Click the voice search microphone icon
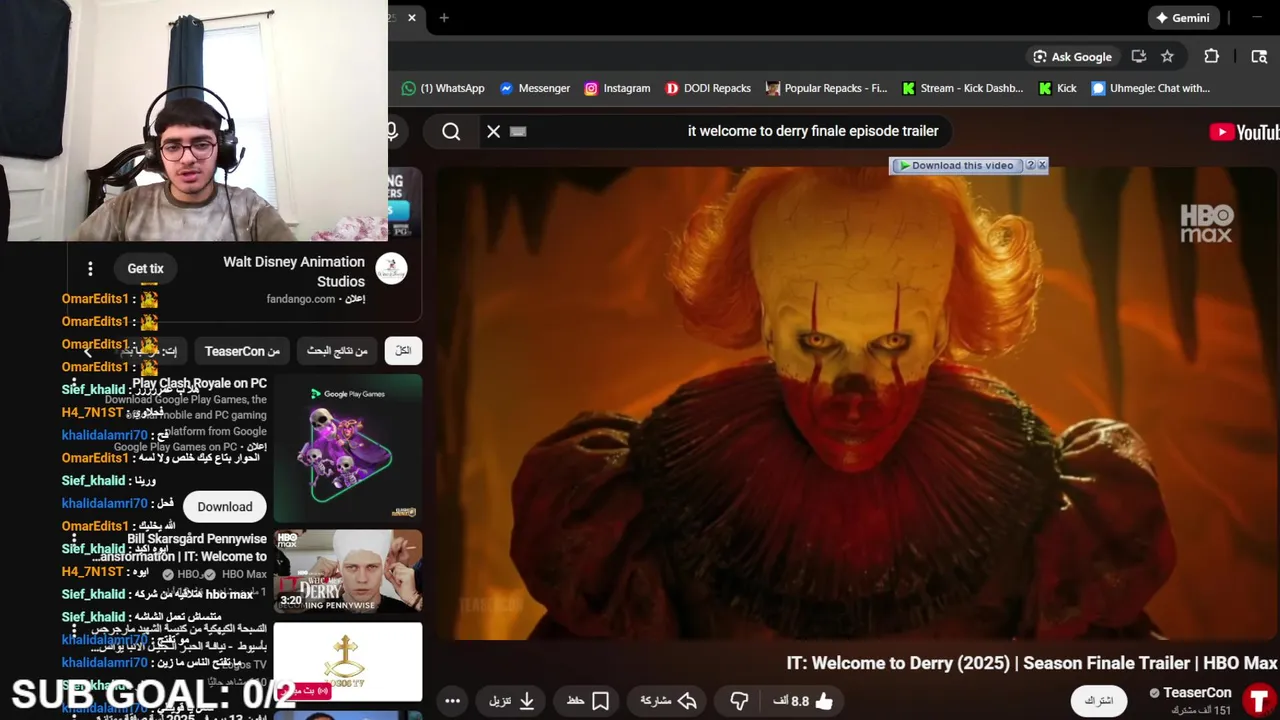Screen dimensions: 1280x720 392,131
